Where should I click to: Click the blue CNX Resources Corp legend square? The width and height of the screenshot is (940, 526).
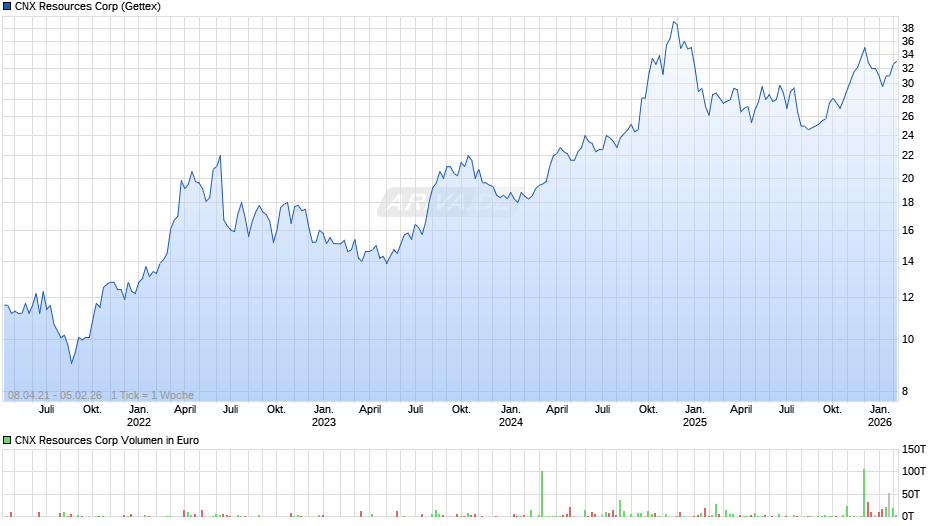click(x=7, y=7)
